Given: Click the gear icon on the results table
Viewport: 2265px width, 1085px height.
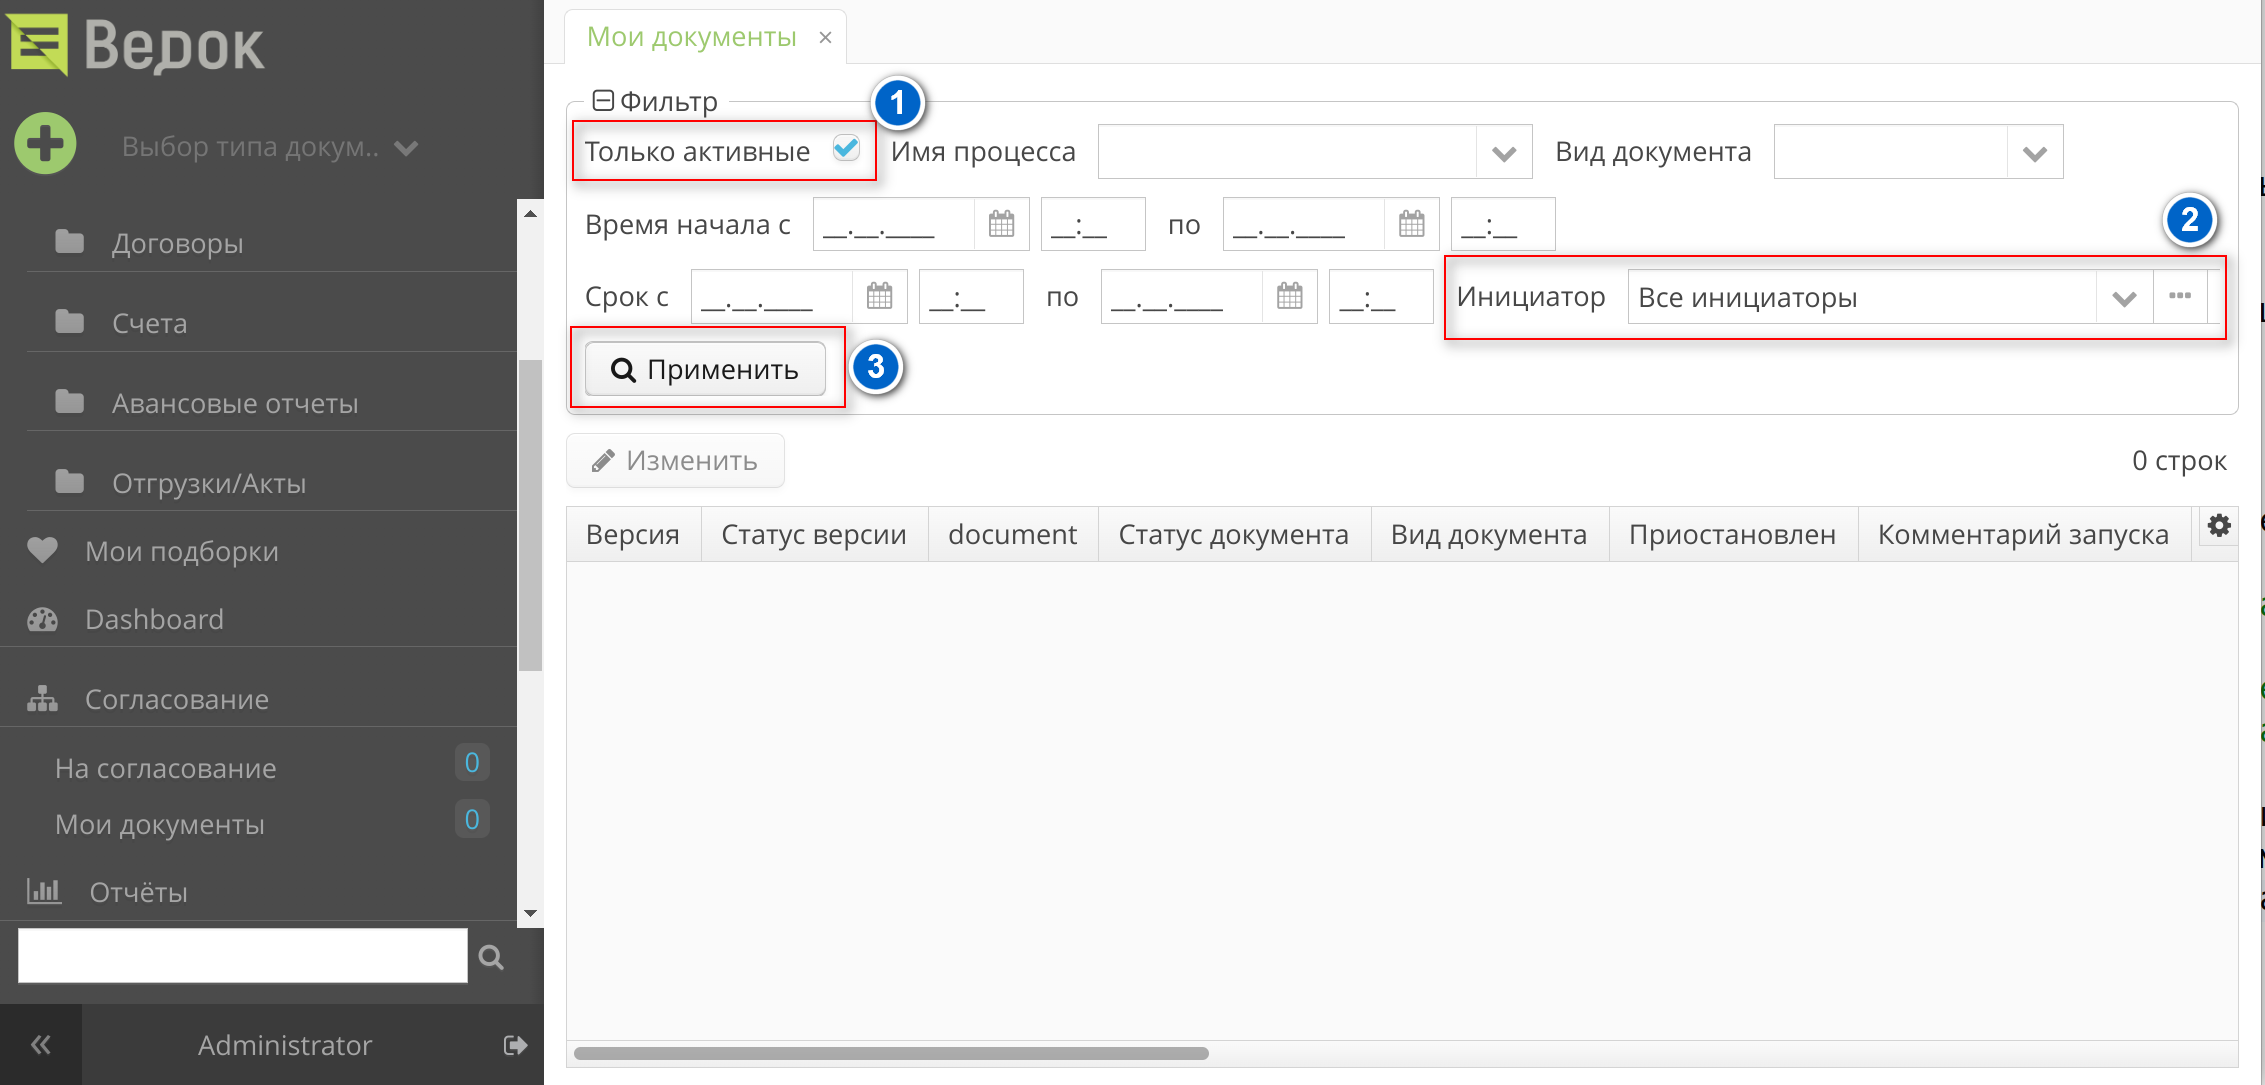Looking at the screenshot, I should 2218,524.
